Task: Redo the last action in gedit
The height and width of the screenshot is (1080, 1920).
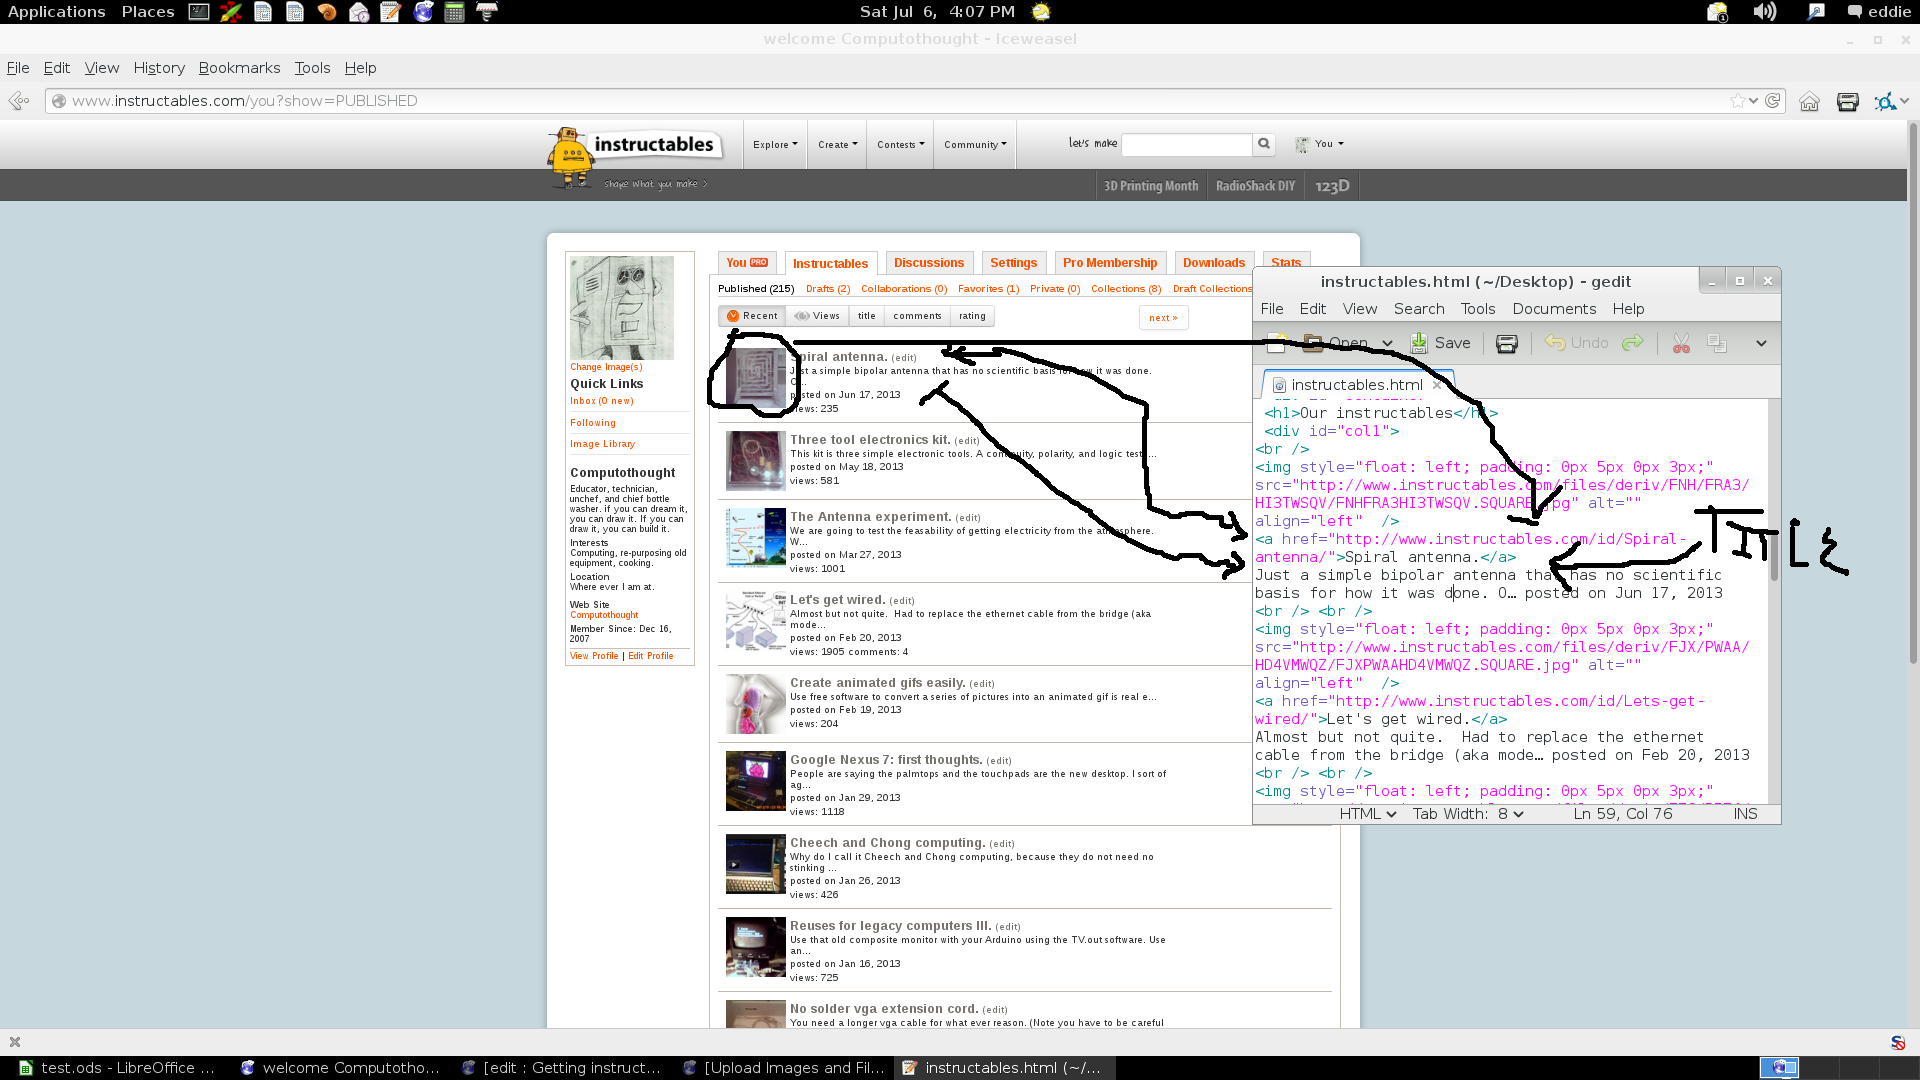Action: (1632, 343)
